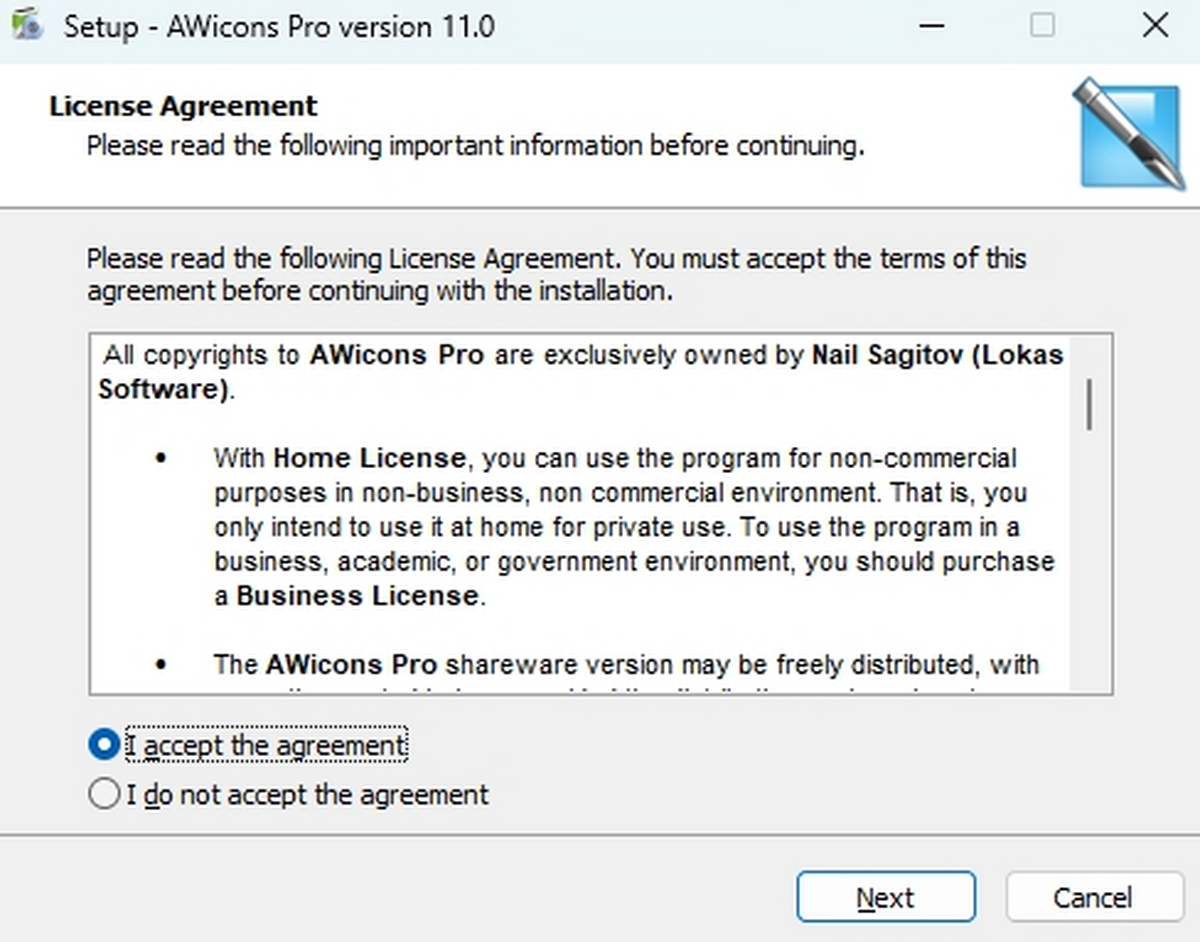Click the 'License Agreement' page heading
Viewport: 1200px width, 942px height.
click(183, 106)
